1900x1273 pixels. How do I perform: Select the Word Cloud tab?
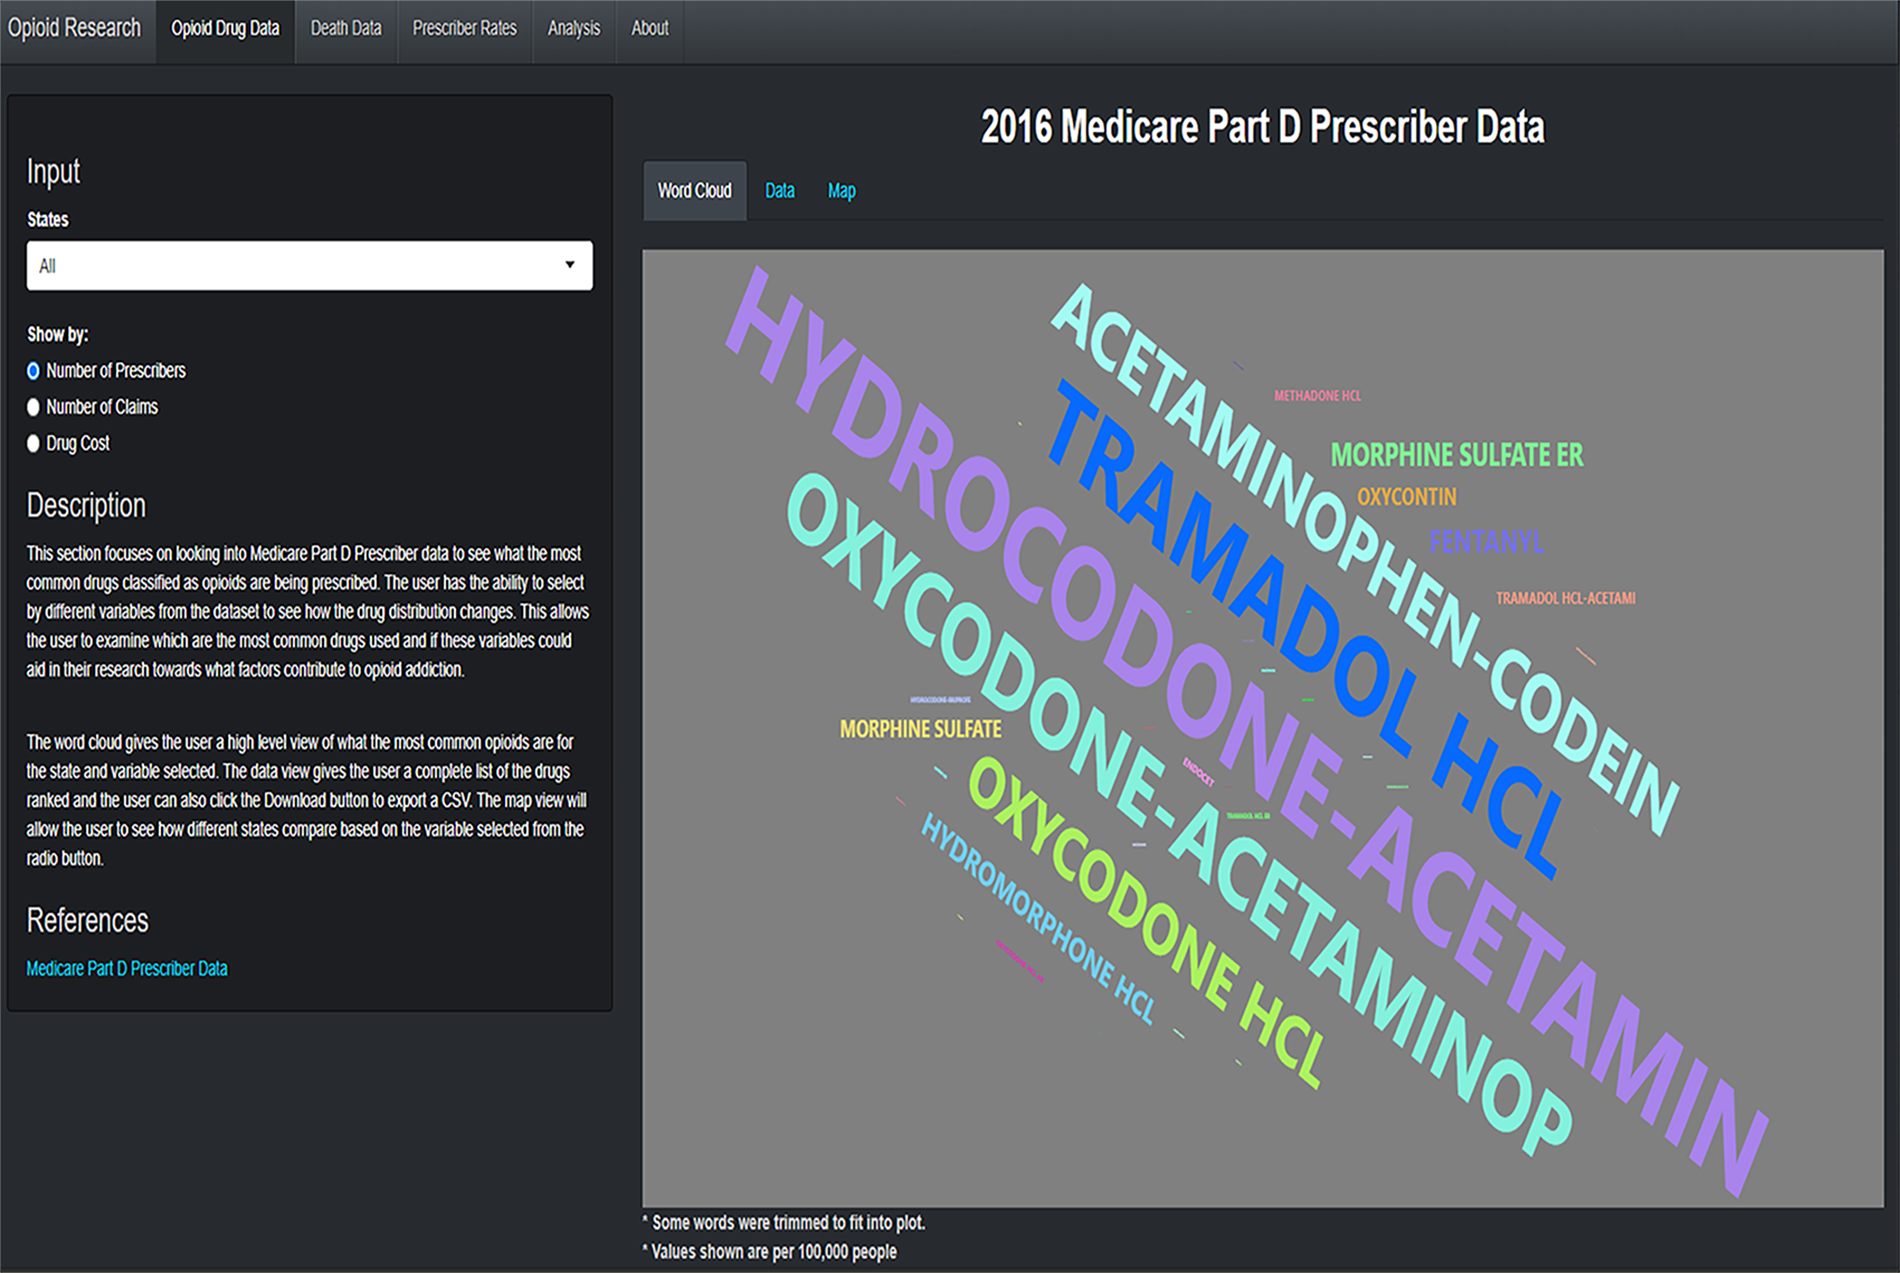pos(694,190)
